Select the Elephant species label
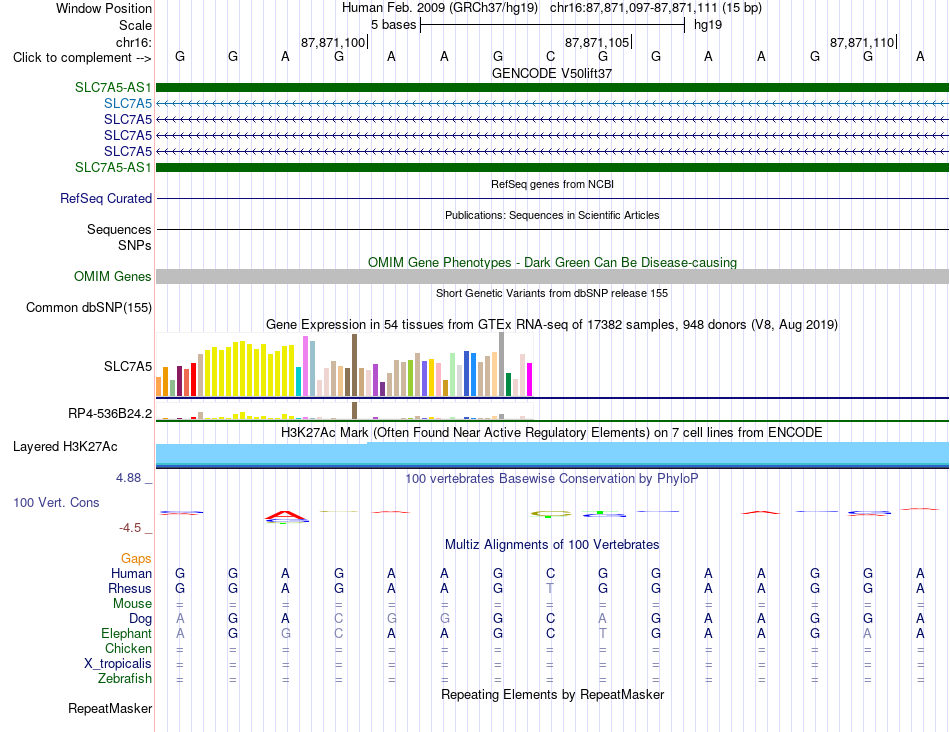Image resolution: width=950 pixels, height=732 pixels. click(x=127, y=633)
